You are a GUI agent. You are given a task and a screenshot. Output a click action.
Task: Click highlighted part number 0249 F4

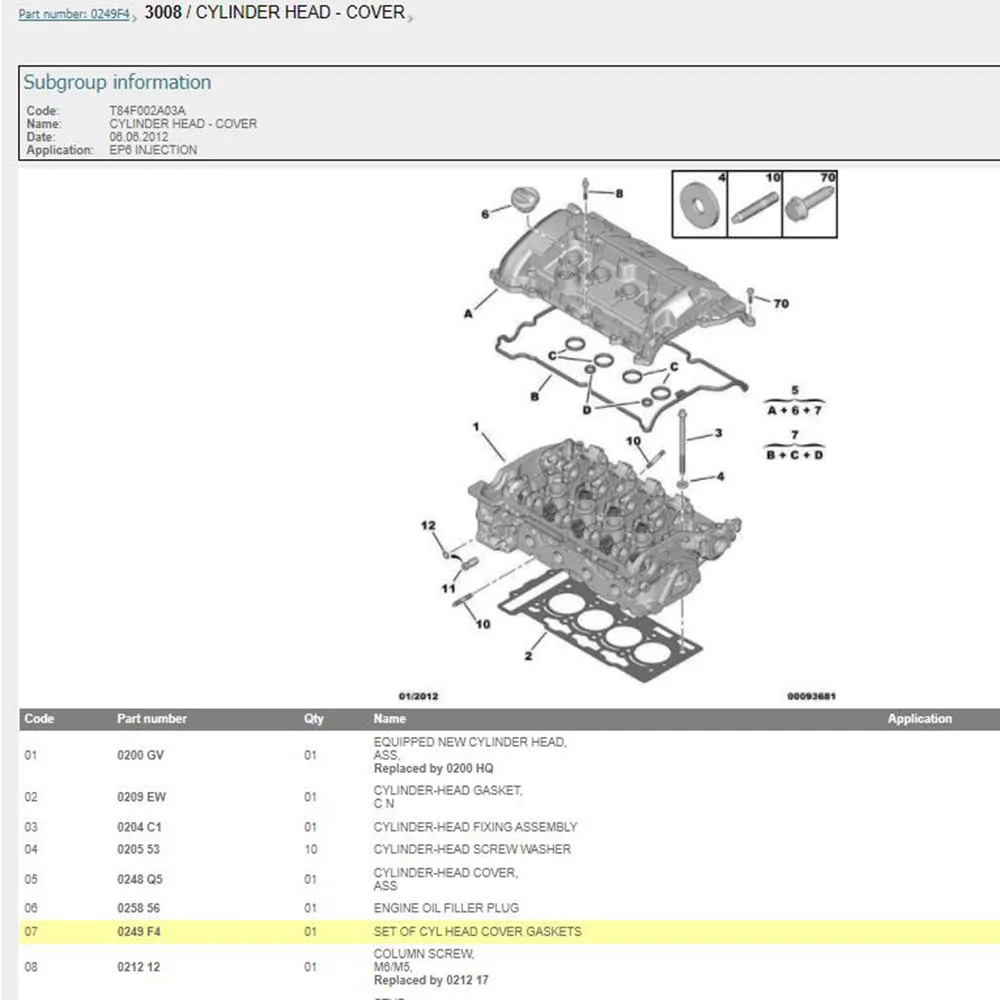tap(139, 931)
